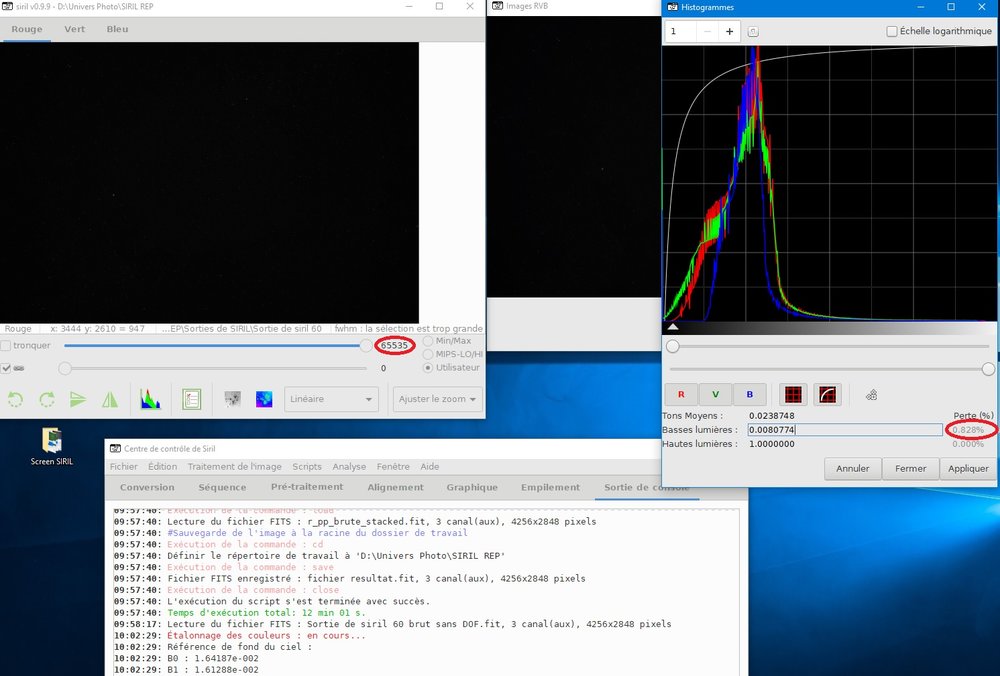Select the Min/Max radio button
The height and width of the screenshot is (676, 1000).
click(x=428, y=341)
